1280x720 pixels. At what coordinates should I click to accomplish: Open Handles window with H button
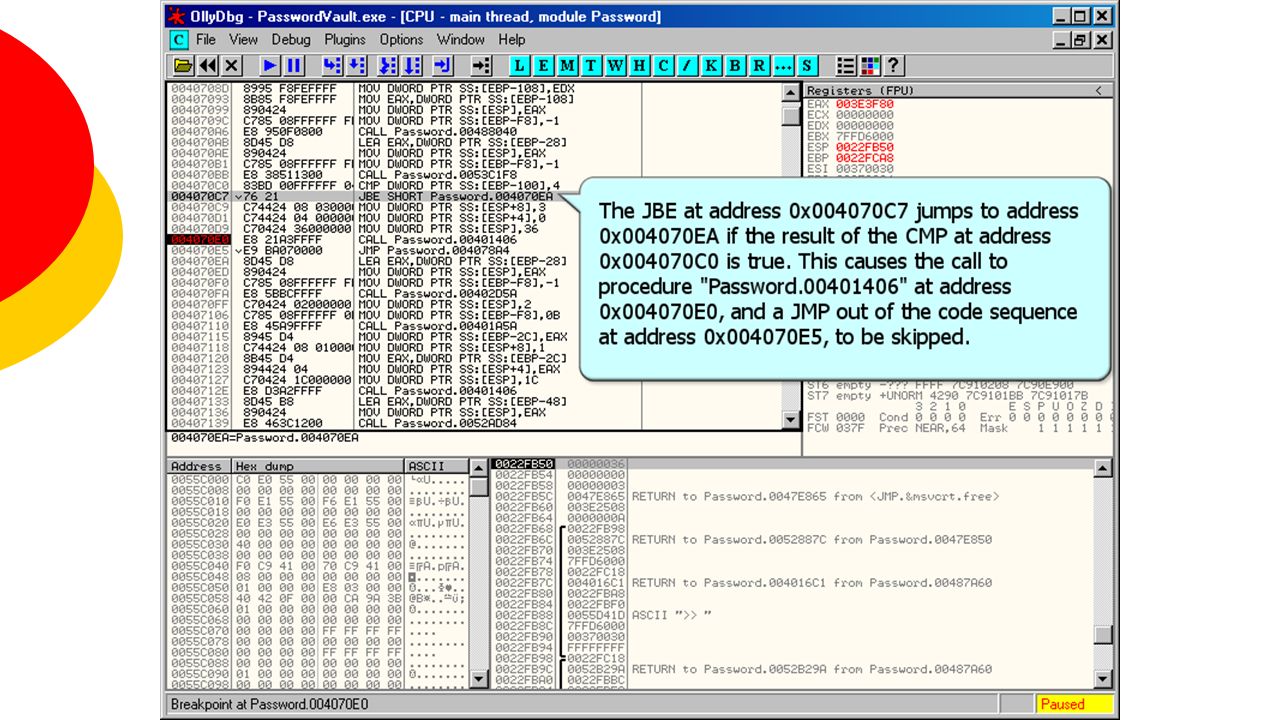pyautogui.click(x=639, y=66)
